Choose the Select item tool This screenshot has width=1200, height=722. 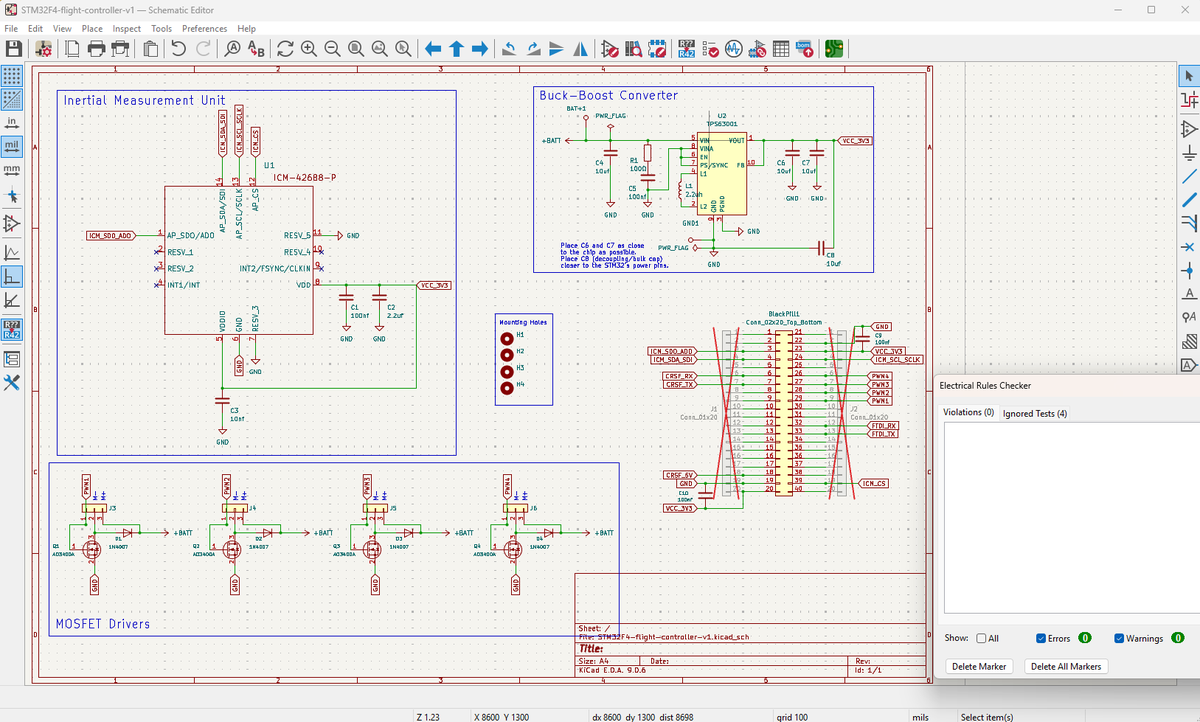click(x=1188, y=75)
